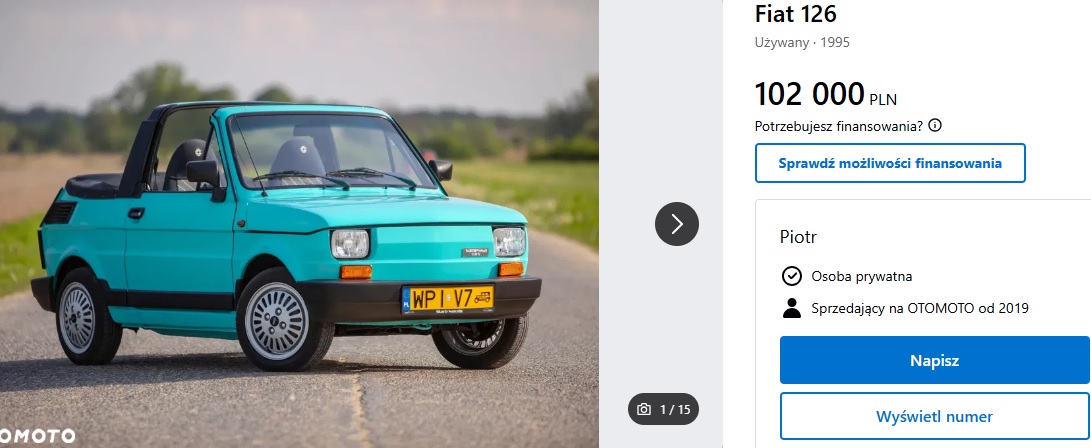1091x448 pixels.
Task: Click the Potrzebujesz finansowania text
Action: tap(839, 126)
